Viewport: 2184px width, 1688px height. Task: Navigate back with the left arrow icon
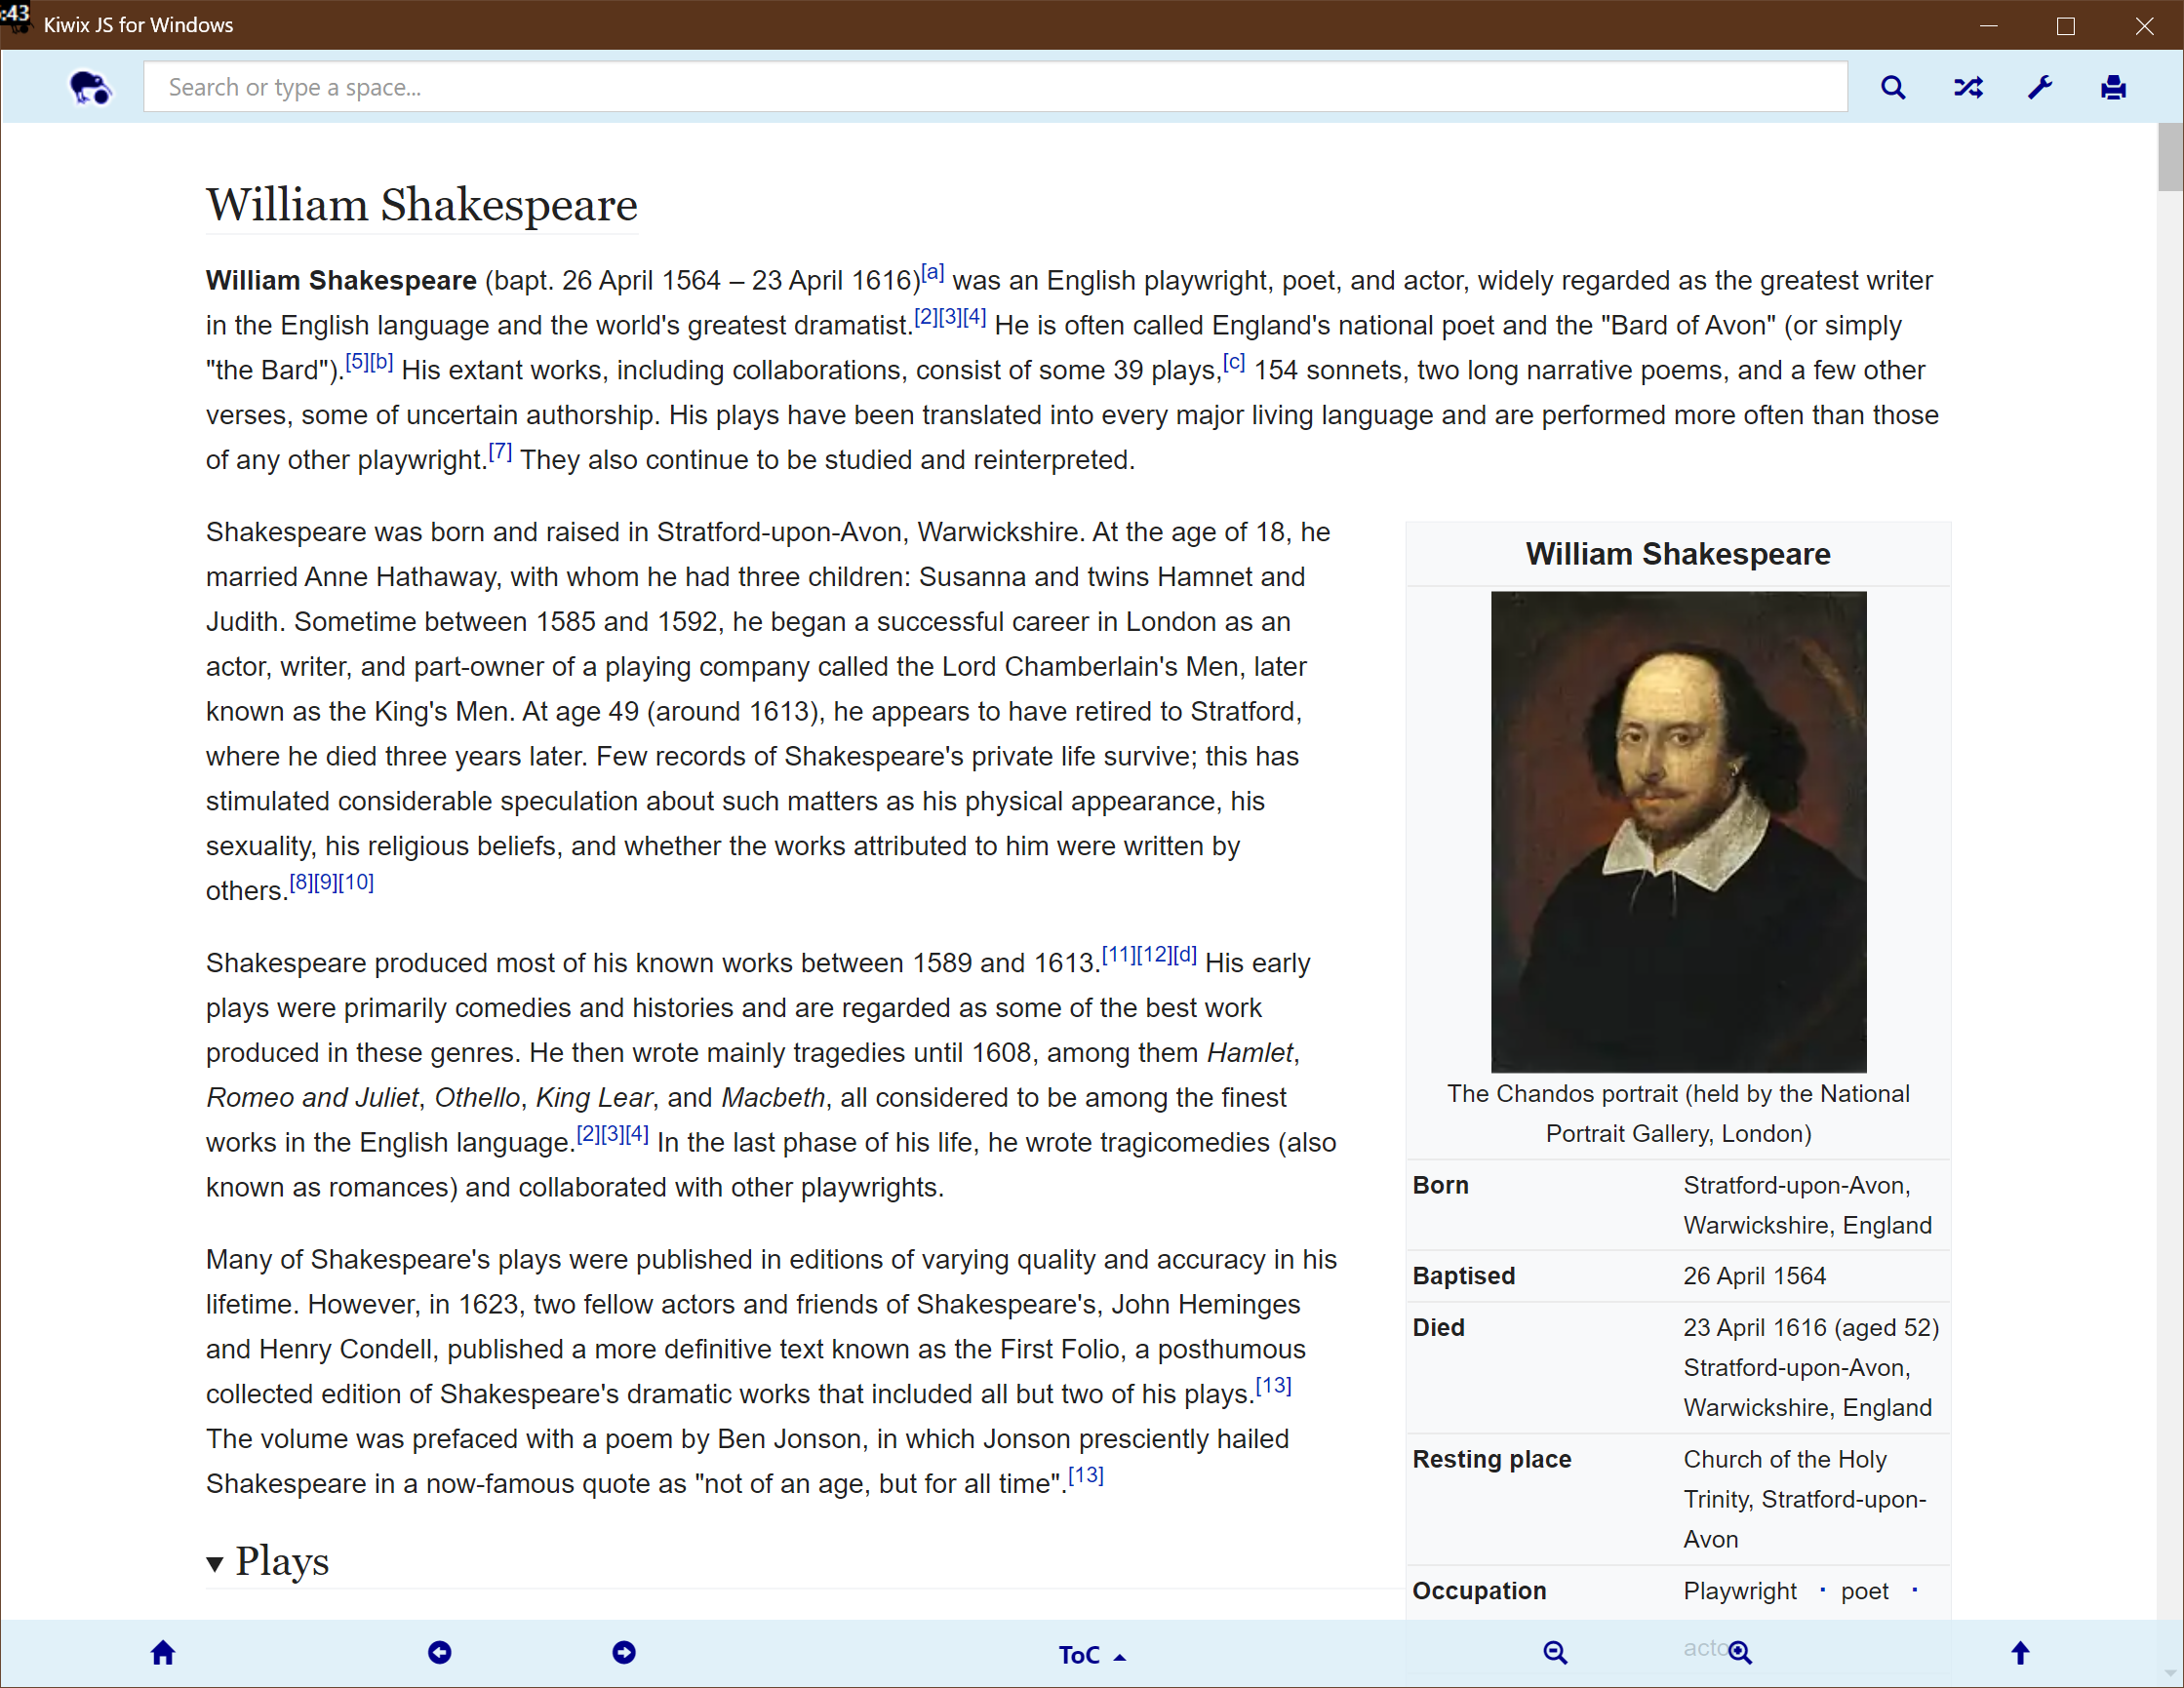click(x=440, y=1652)
